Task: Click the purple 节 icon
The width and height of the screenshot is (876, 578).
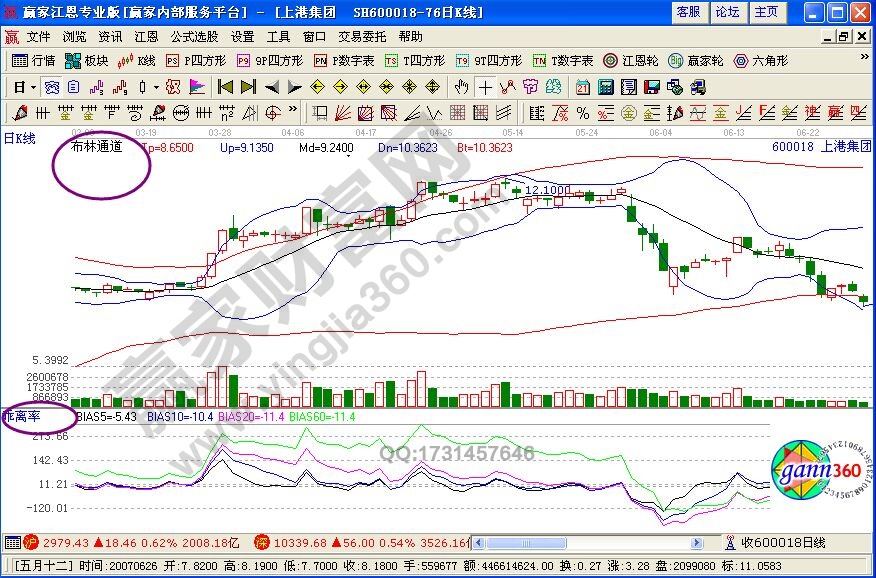Action: [x=530, y=87]
